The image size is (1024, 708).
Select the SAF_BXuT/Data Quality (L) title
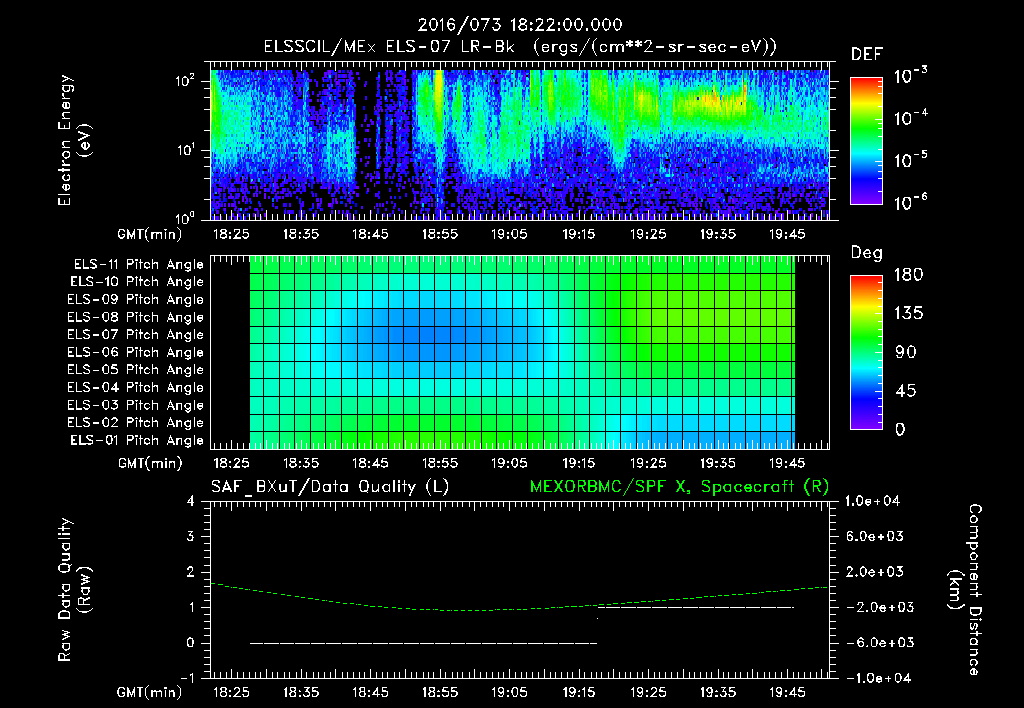click(330, 487)
